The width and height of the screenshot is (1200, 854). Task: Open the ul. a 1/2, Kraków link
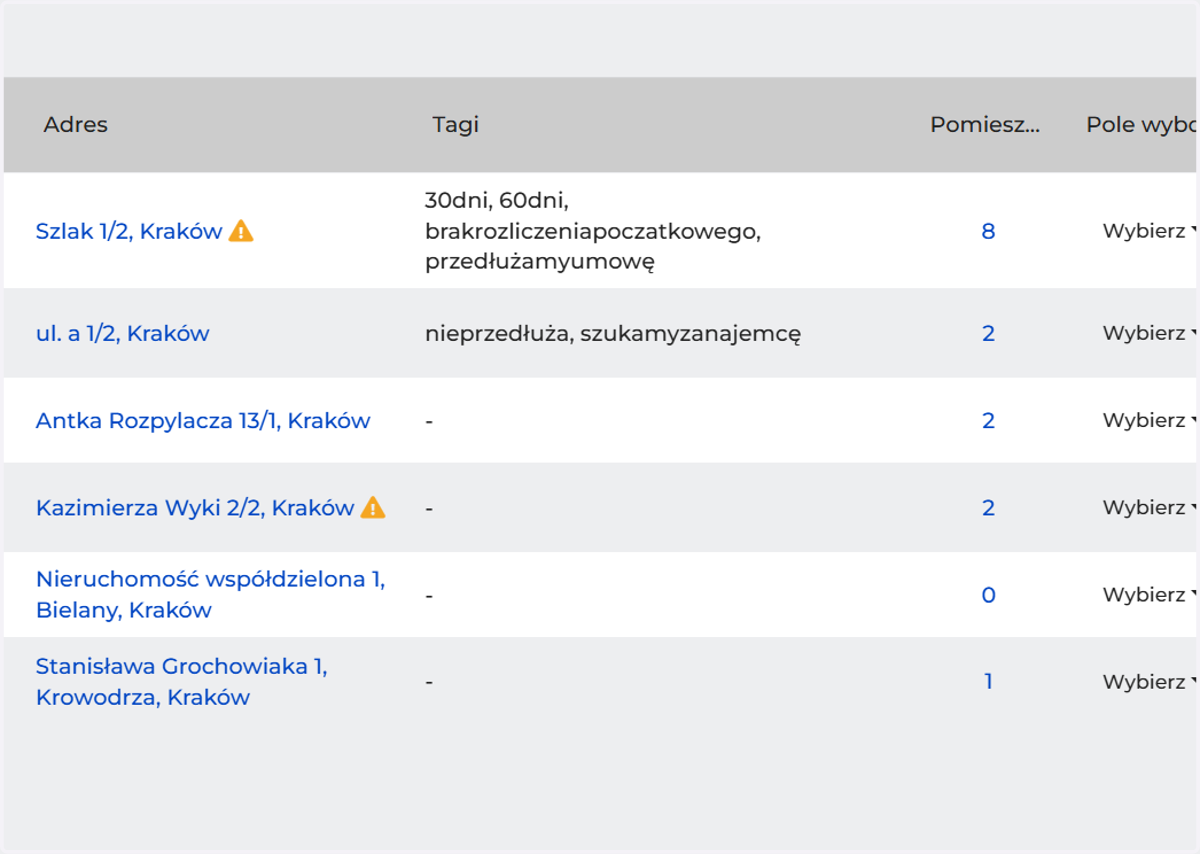pos(123,333)
